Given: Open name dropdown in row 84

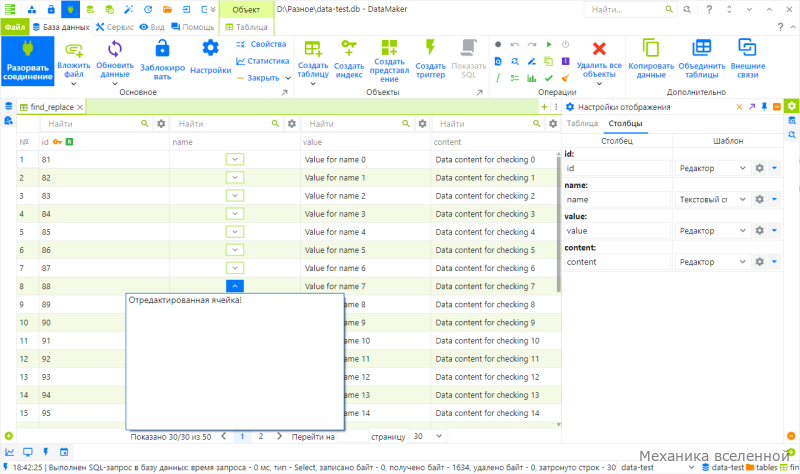Looking at the screenshot, I should click(235, 214).
